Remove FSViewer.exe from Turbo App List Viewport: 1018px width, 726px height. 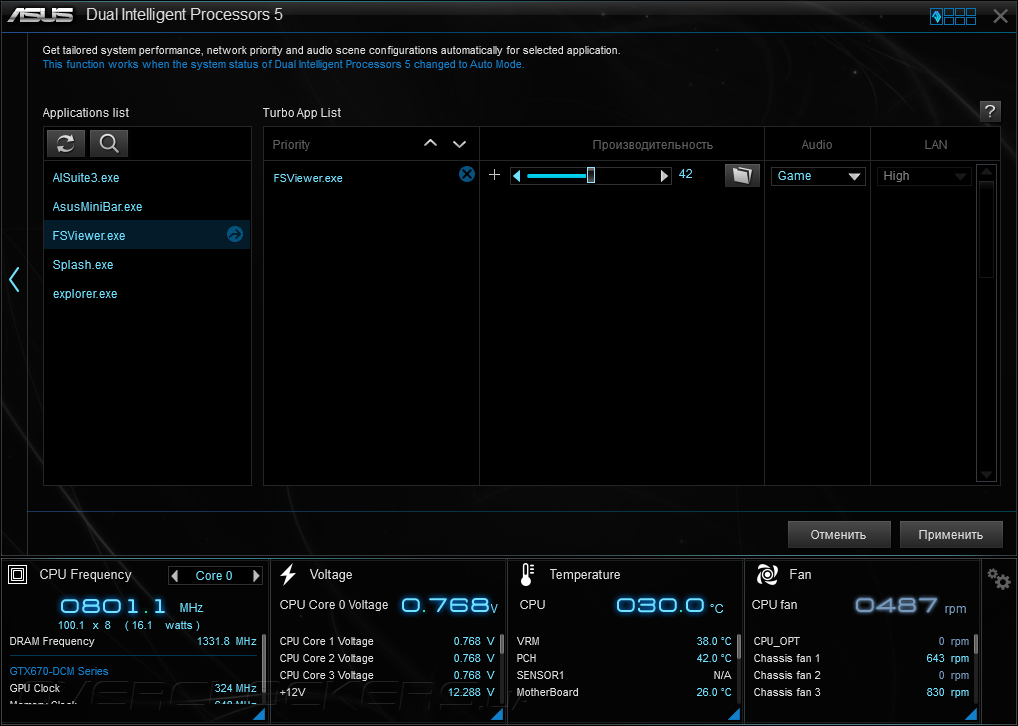[467, 174]
